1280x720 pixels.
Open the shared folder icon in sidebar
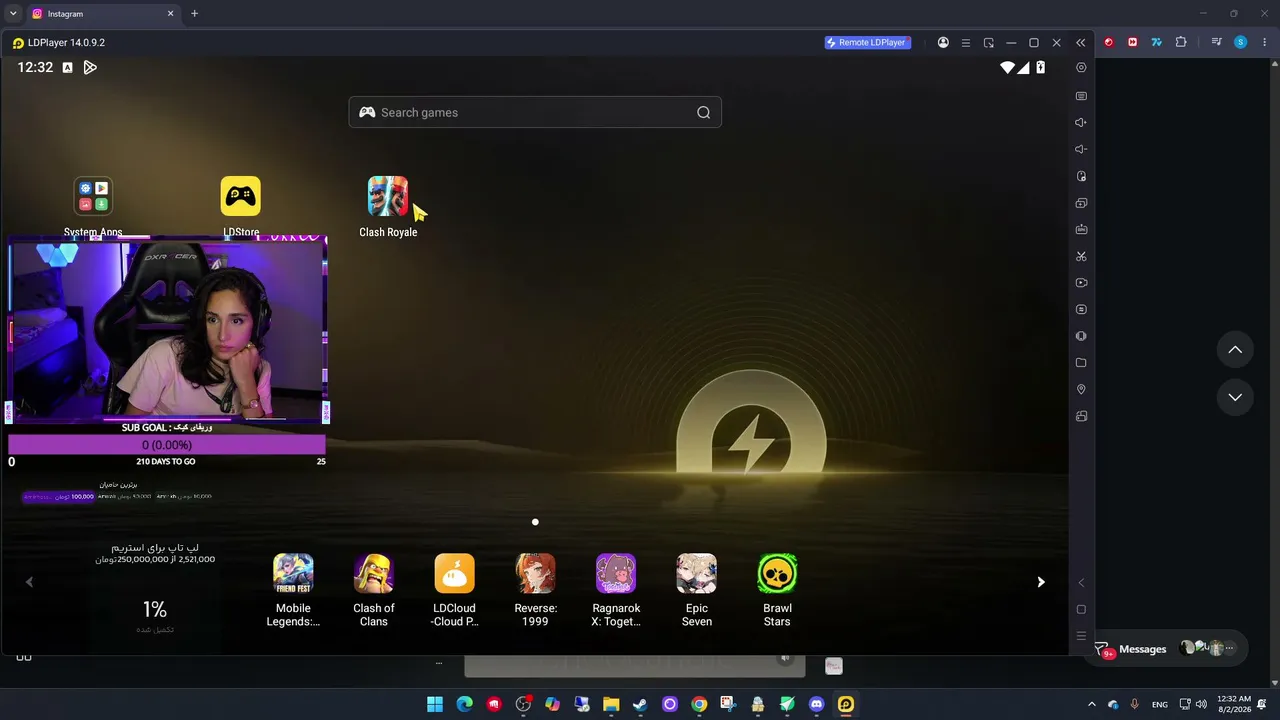[1081, 363]
